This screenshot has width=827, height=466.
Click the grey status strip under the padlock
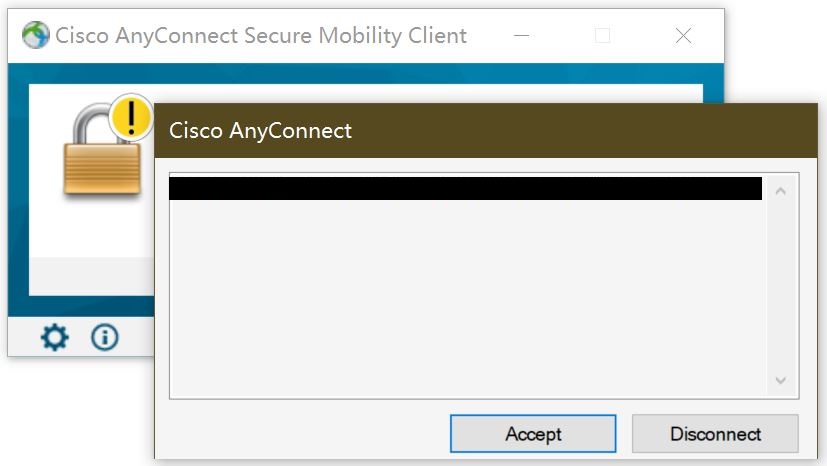tap(90, 275)
